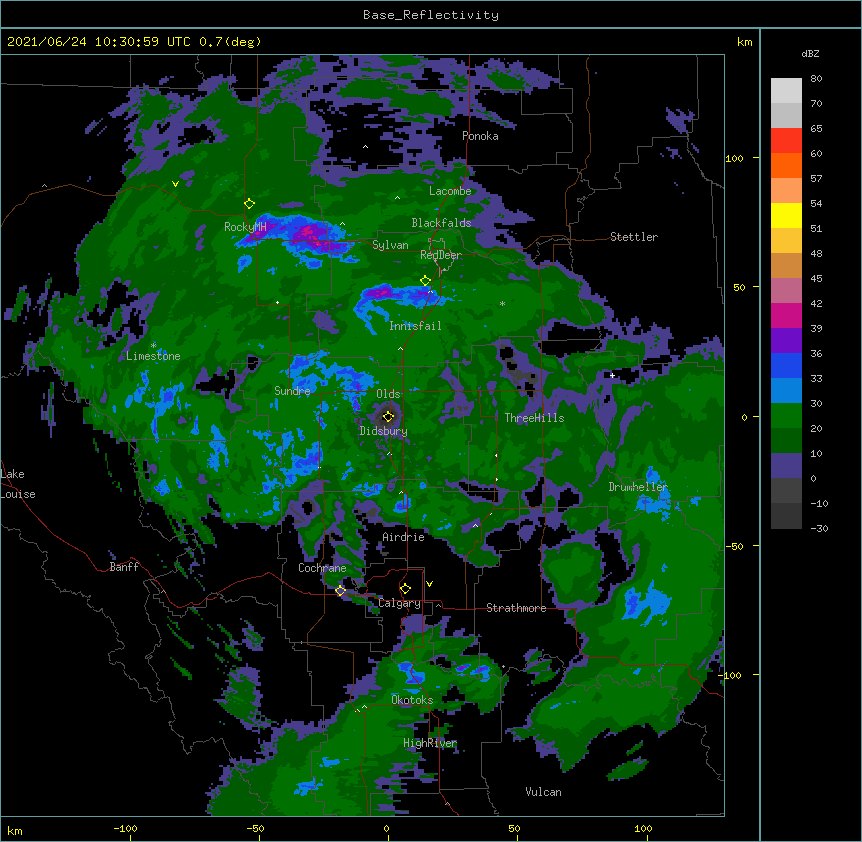
Task: Click the Calgary city label
Action: click(399, 603)
